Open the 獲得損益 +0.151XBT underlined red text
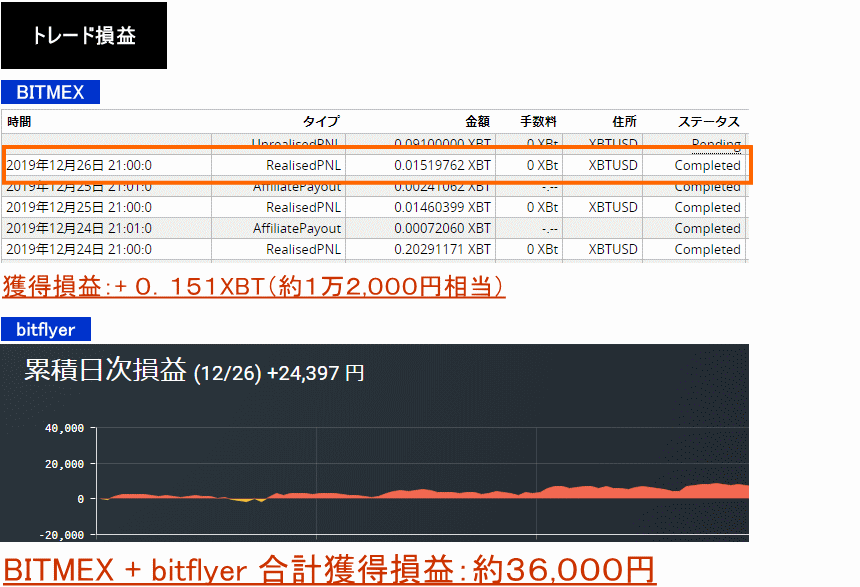Screen dimensions: 860x587 [x=253, y=287]
